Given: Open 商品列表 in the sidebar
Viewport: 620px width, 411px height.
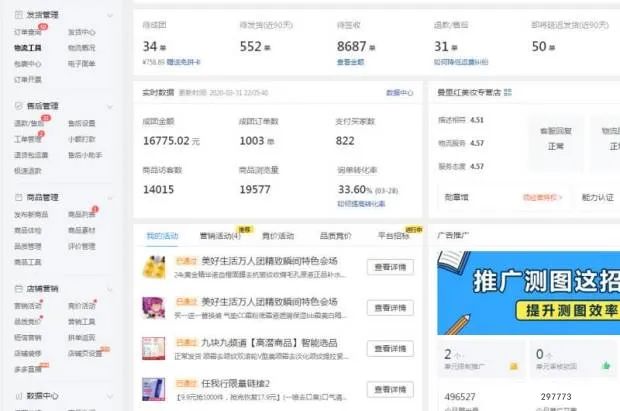Looking at the screenshot, I should tap(81, 215).
